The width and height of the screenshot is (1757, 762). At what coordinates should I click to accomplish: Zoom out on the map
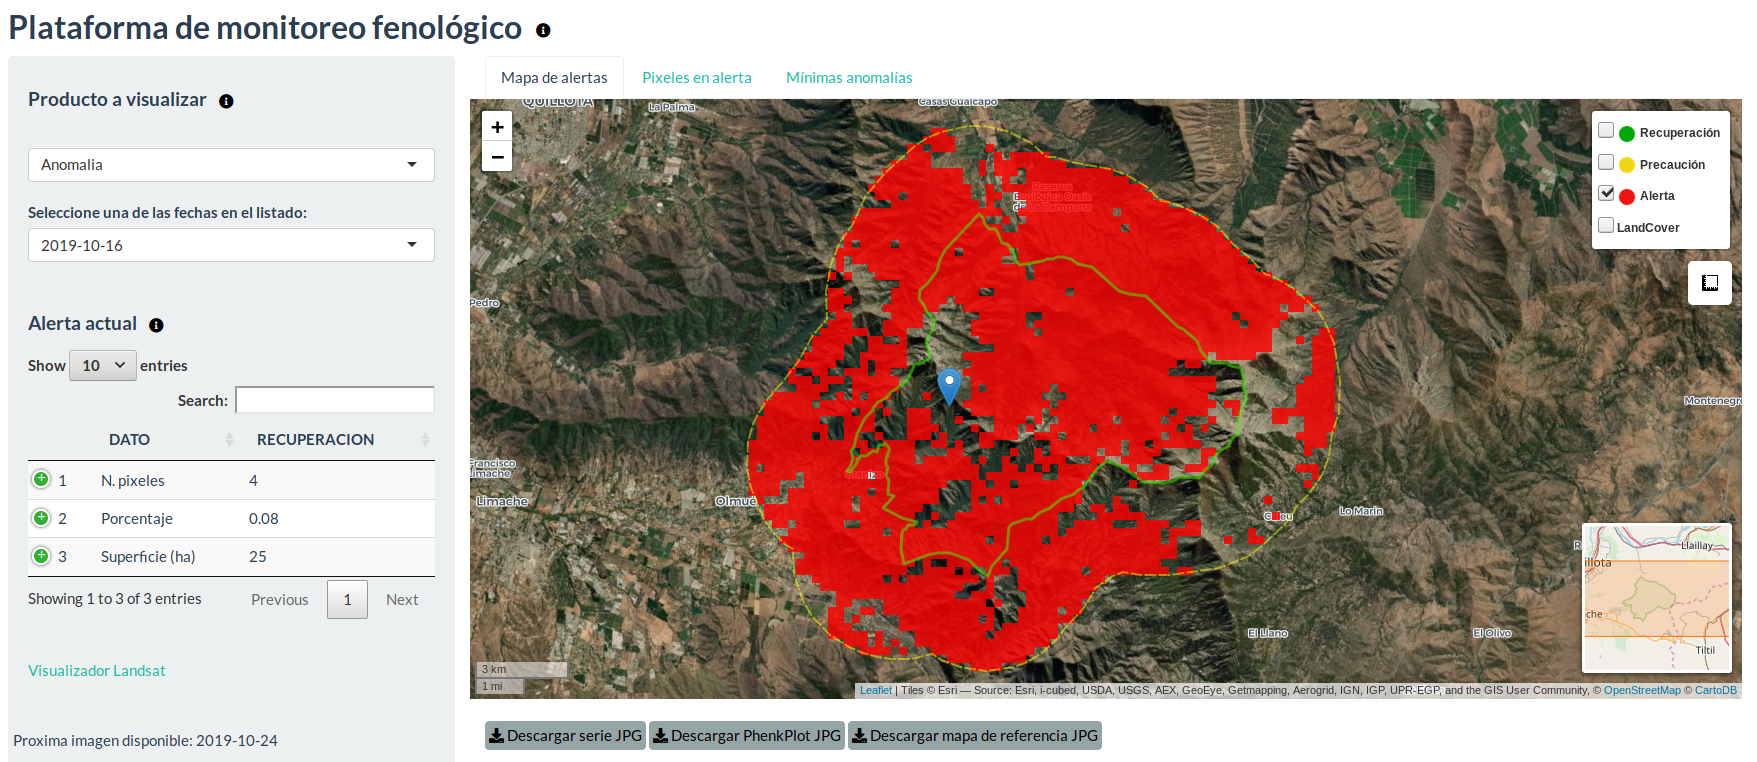[x=497, y=157]
